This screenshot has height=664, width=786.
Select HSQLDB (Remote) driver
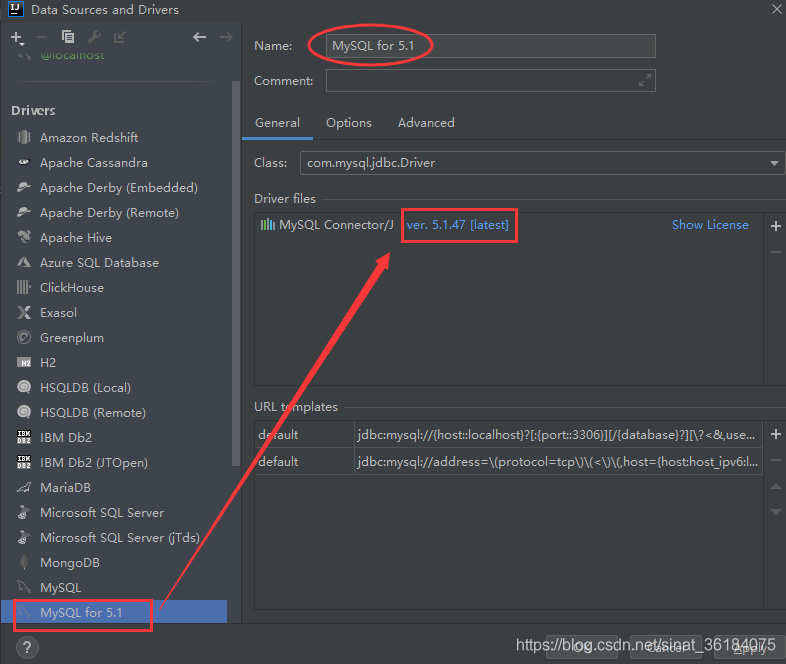93,412
